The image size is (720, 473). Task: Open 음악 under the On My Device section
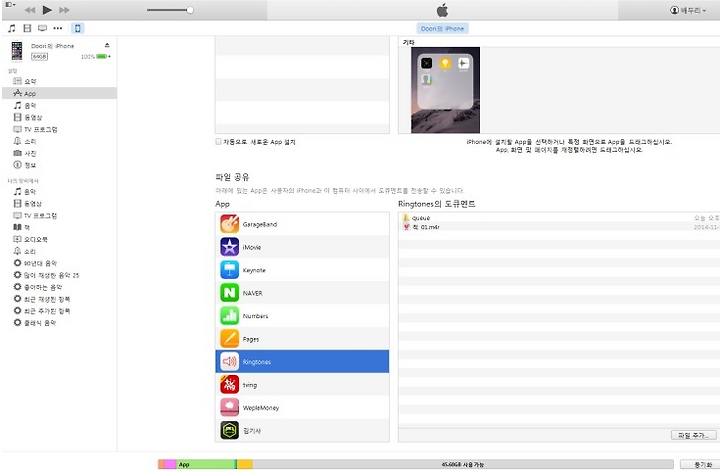59,191
